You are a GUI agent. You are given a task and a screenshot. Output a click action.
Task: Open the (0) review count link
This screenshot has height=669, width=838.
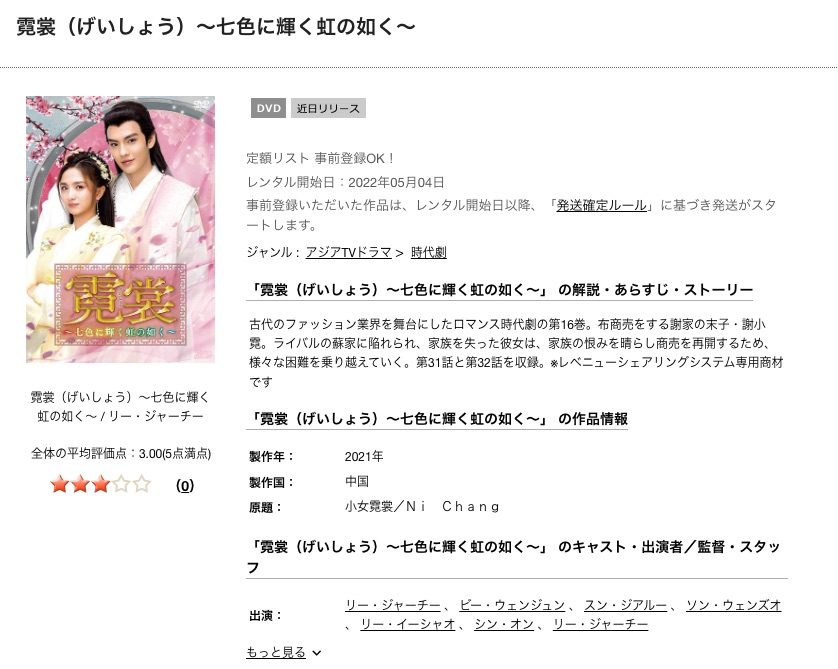click(185, 485)
